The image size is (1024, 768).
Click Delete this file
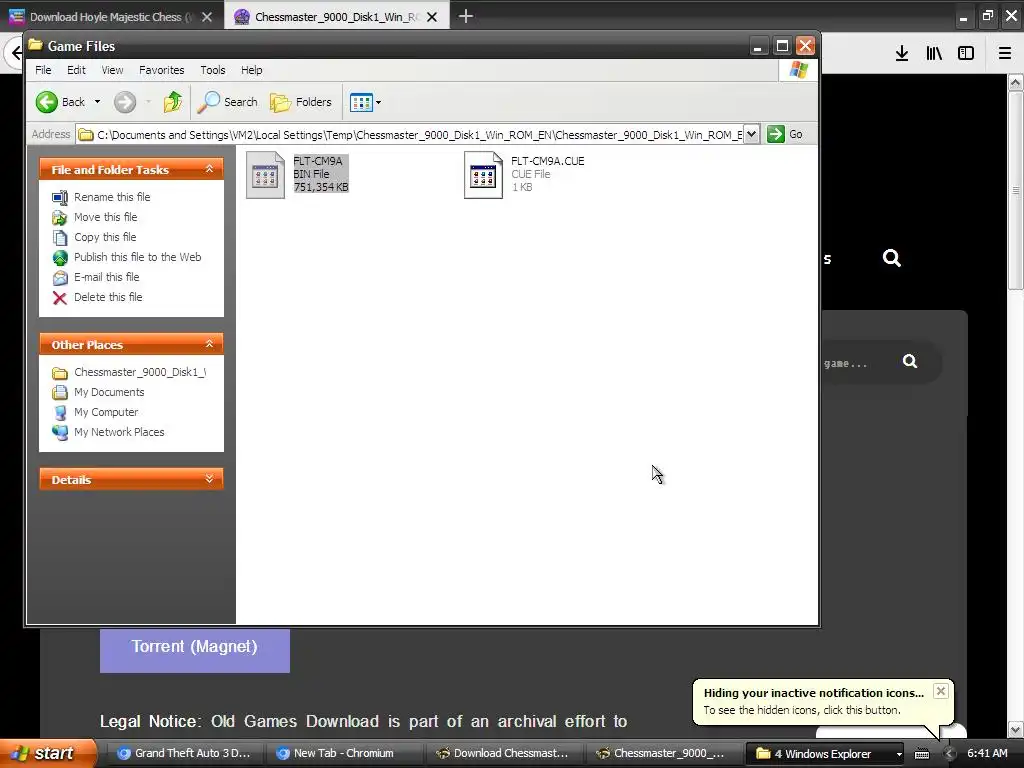108,297
